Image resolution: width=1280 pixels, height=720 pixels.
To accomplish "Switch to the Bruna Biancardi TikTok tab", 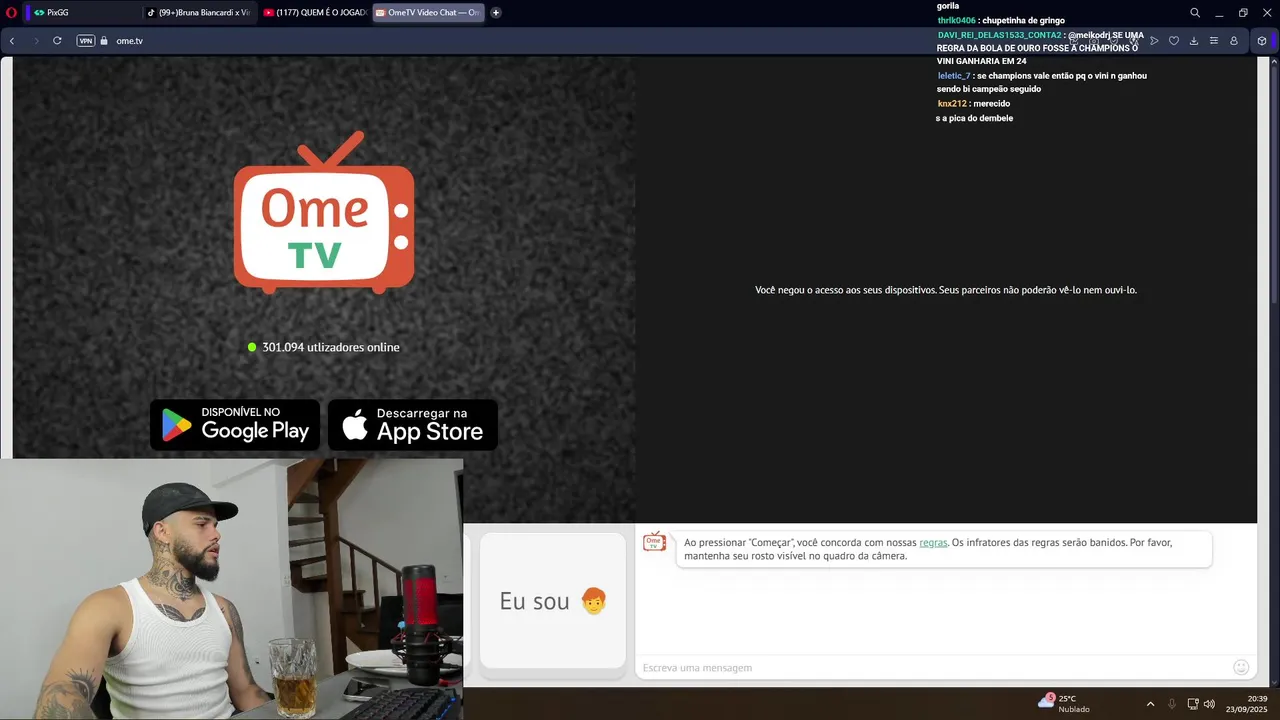I will tap(198, 12).
